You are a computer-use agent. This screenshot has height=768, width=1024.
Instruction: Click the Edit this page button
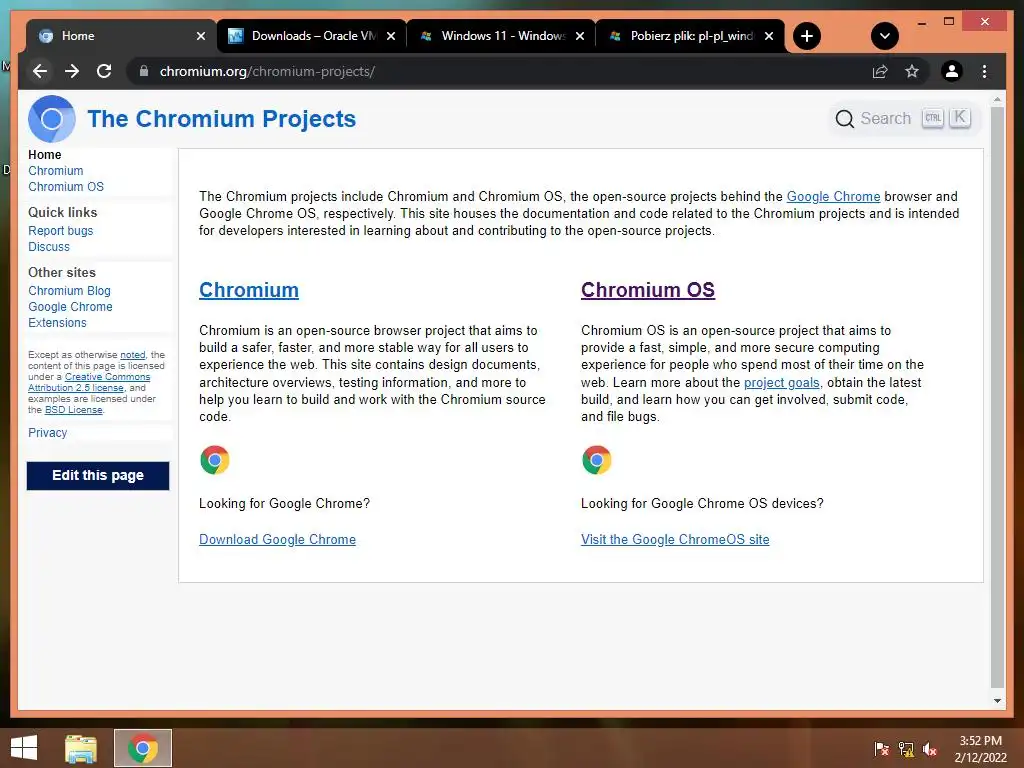click(x=98, y=475)
